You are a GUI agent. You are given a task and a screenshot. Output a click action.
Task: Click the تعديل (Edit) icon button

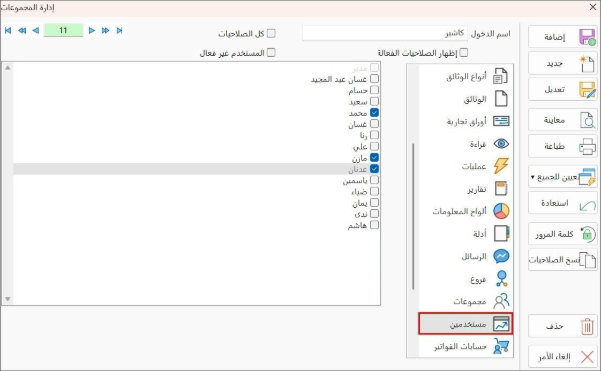coord(587,90)
